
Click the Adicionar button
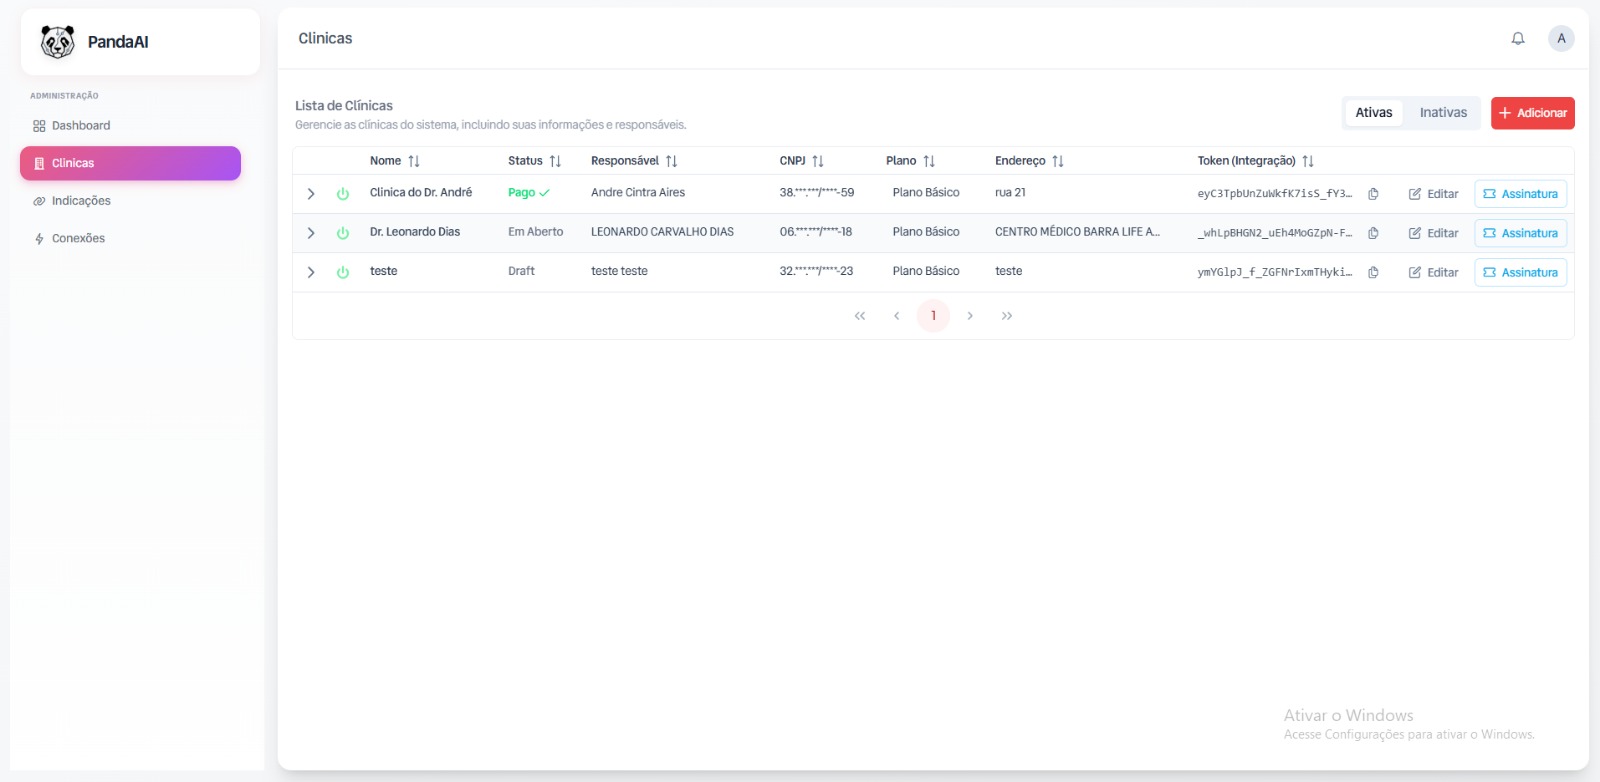pyautogui.click(x=1533, y=113)
